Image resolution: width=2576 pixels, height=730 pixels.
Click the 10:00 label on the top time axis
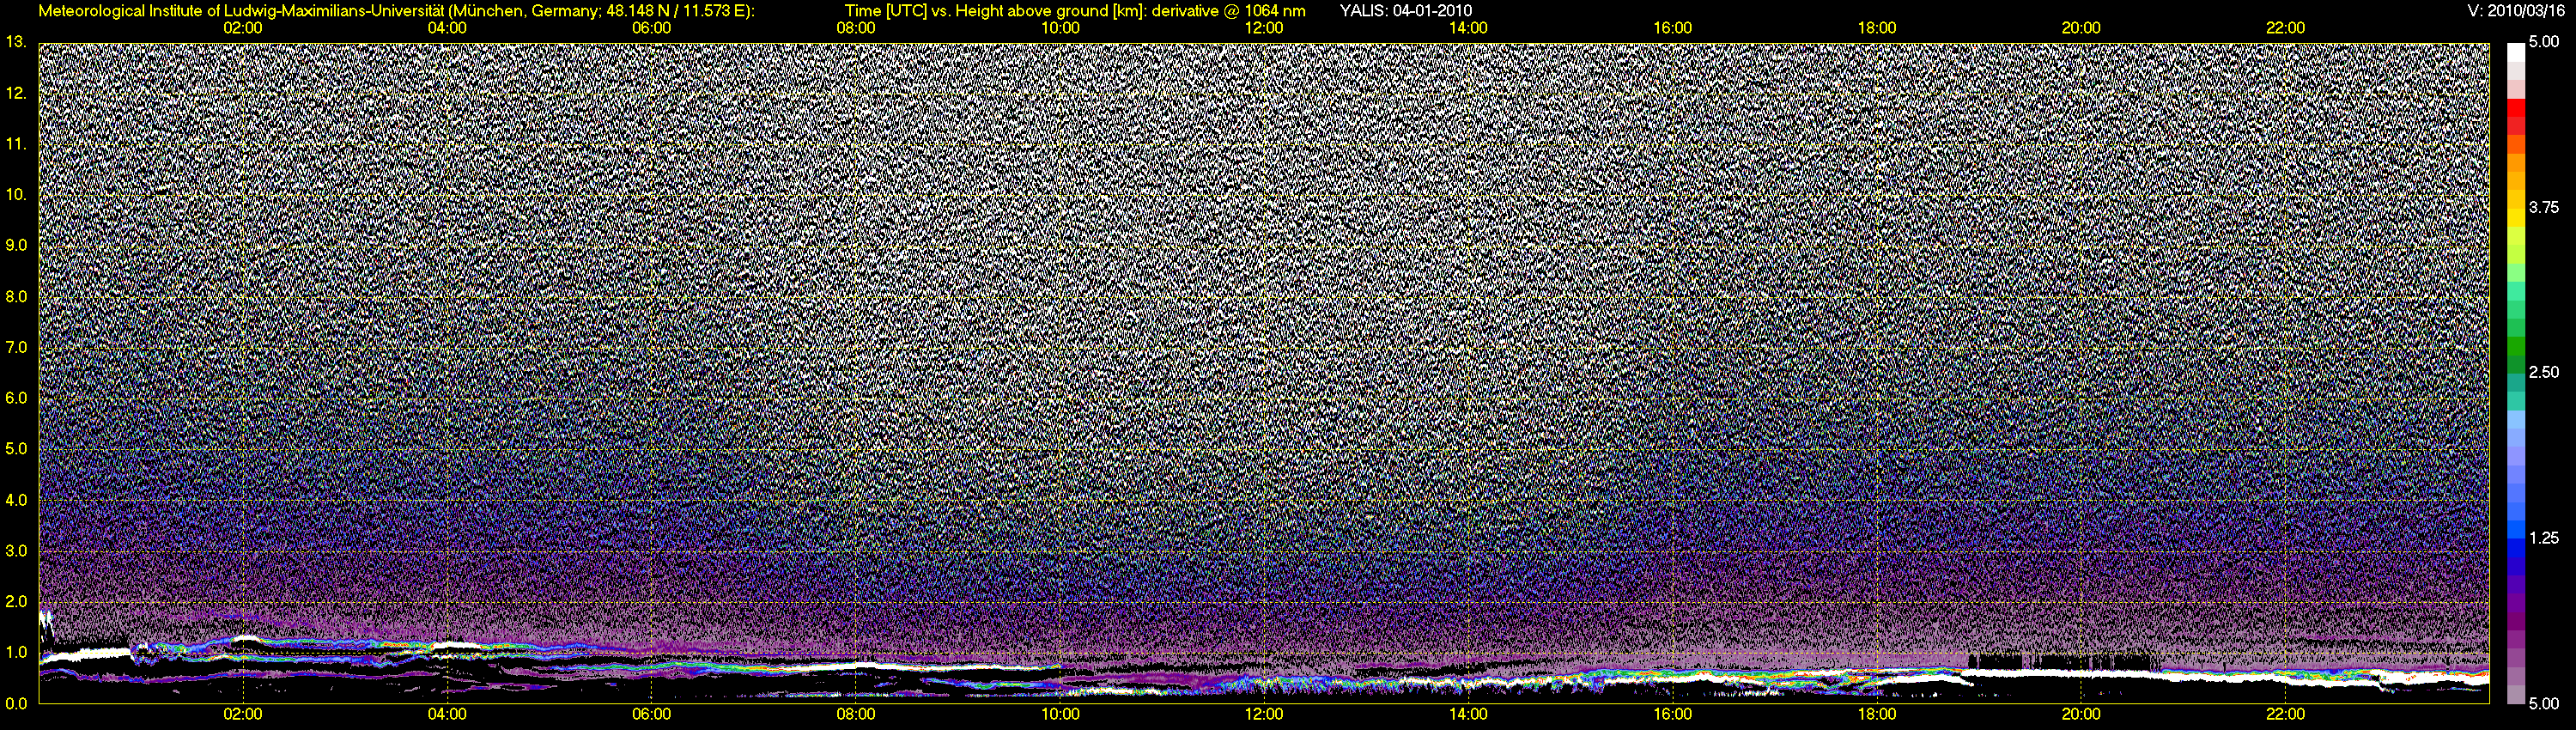[1060, 28]
